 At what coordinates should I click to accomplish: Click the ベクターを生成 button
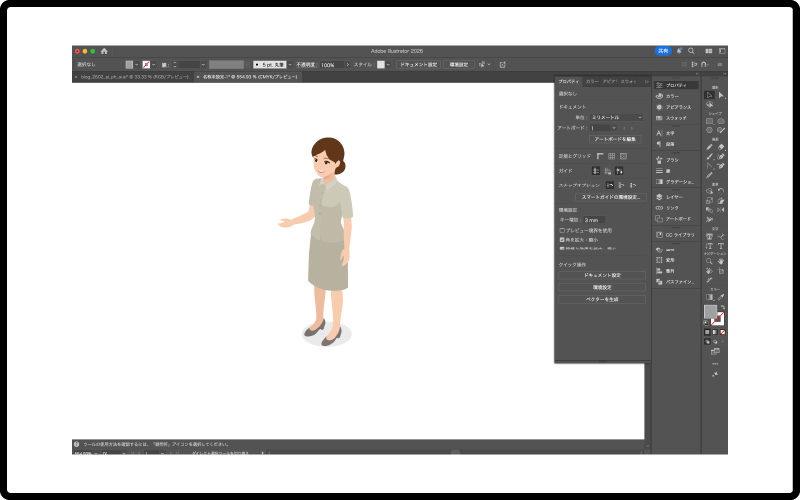[601, 299]
